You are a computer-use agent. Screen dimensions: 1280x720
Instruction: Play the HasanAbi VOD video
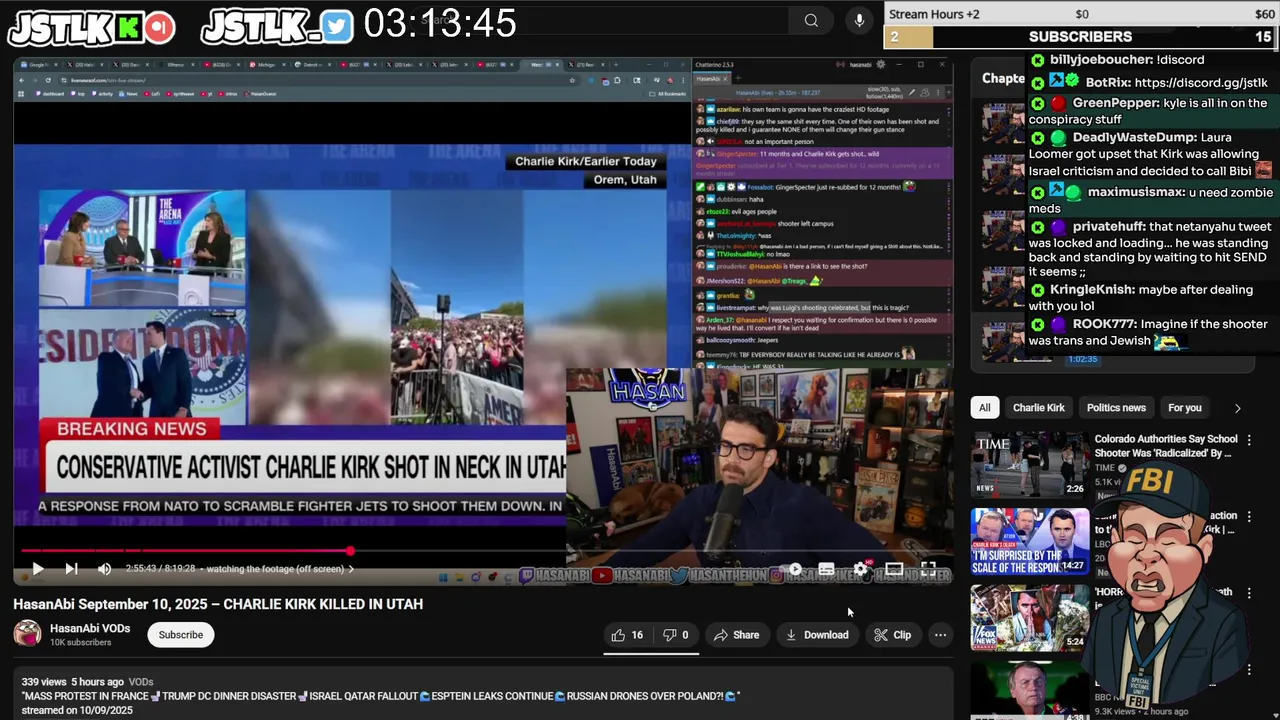(37, 569)
